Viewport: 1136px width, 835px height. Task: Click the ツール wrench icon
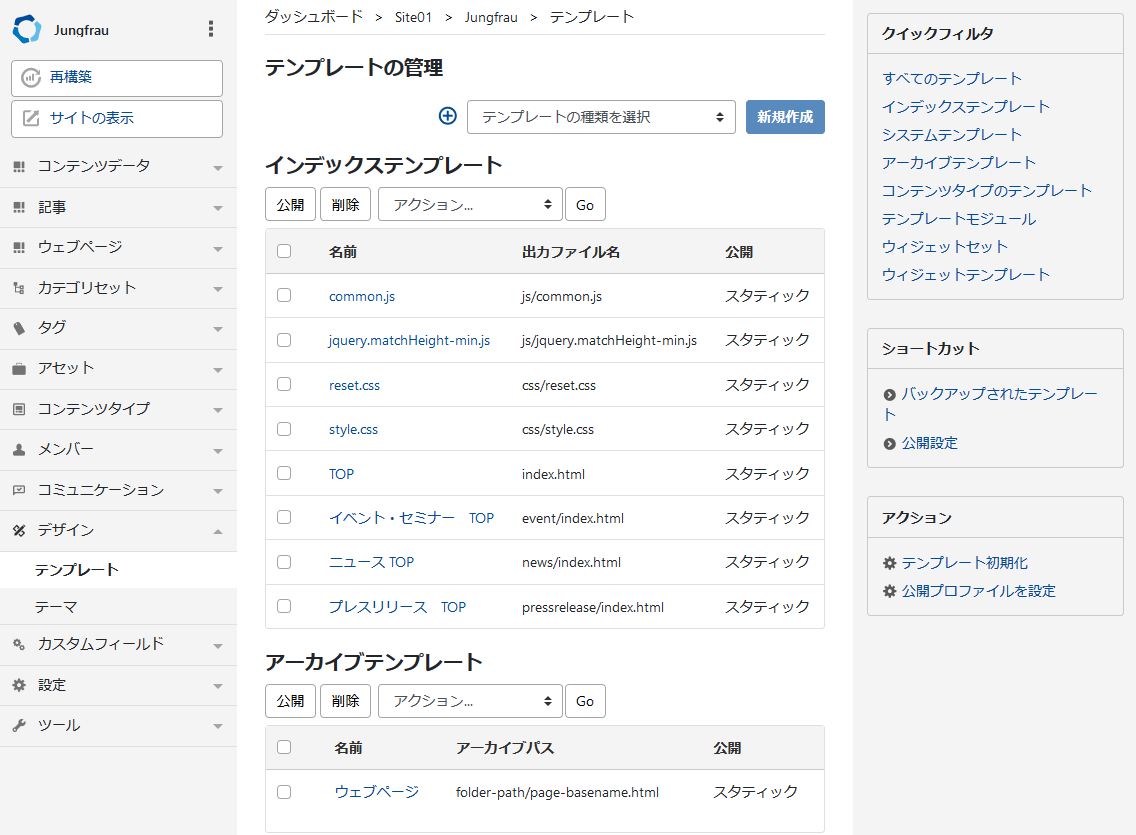coord(19,726)
